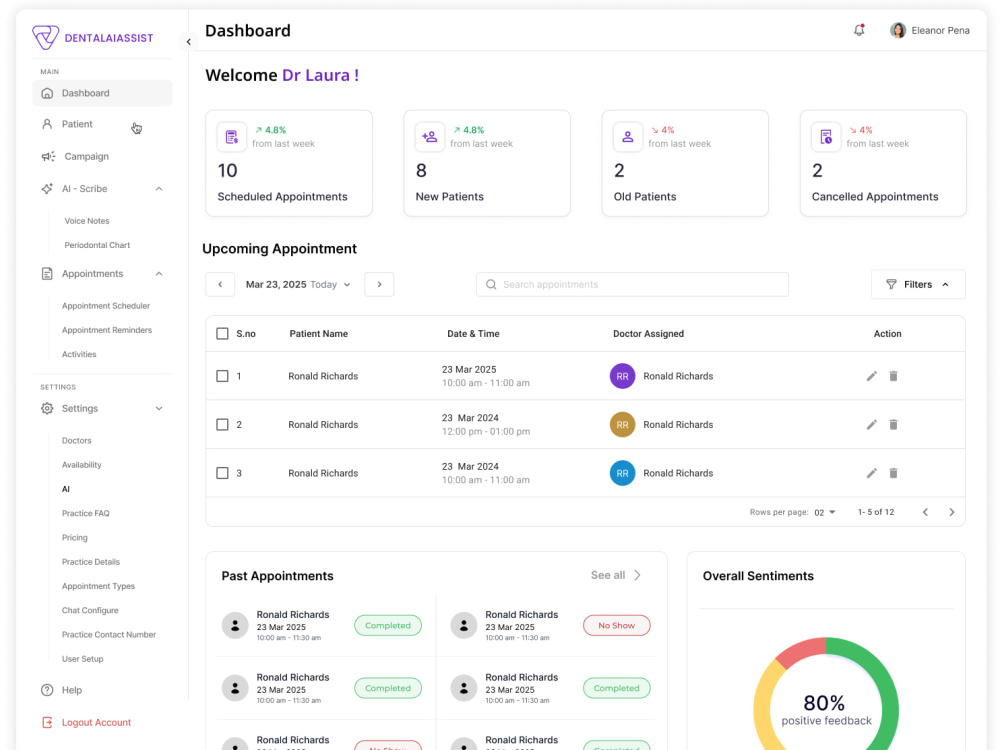1000x750 pixels.
Task: Click the search magnifier icon
Action: (x=491, y=284)
